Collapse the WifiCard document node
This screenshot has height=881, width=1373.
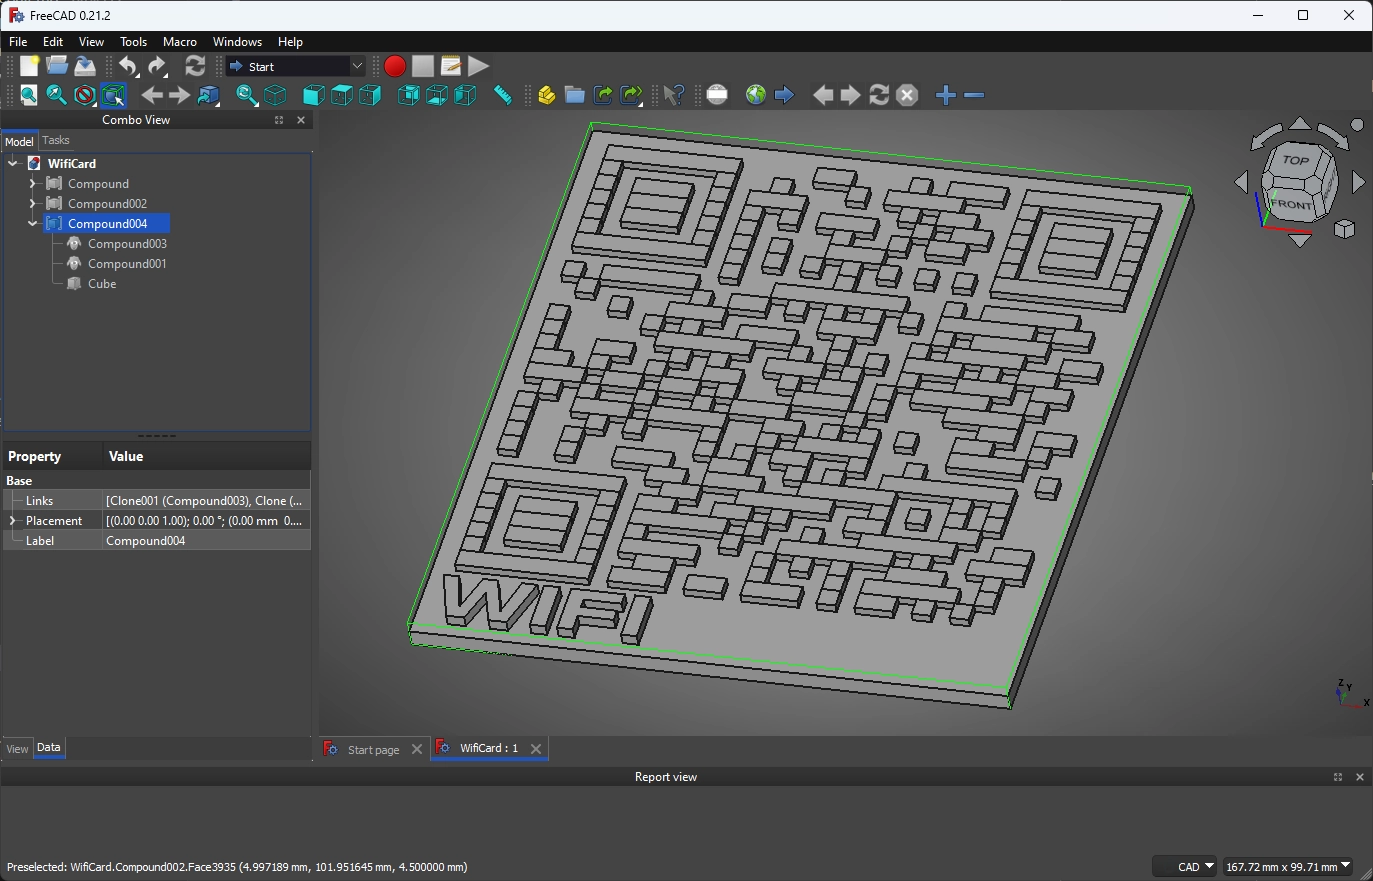pyautogui.click(x=13, y=164)
